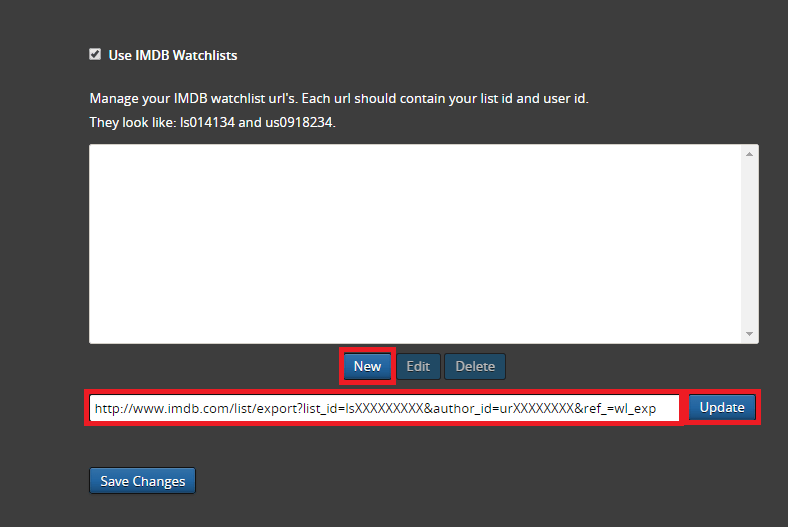
Task: Click the "Use IMDB Watchlists" label text
Action: point(172,56)
